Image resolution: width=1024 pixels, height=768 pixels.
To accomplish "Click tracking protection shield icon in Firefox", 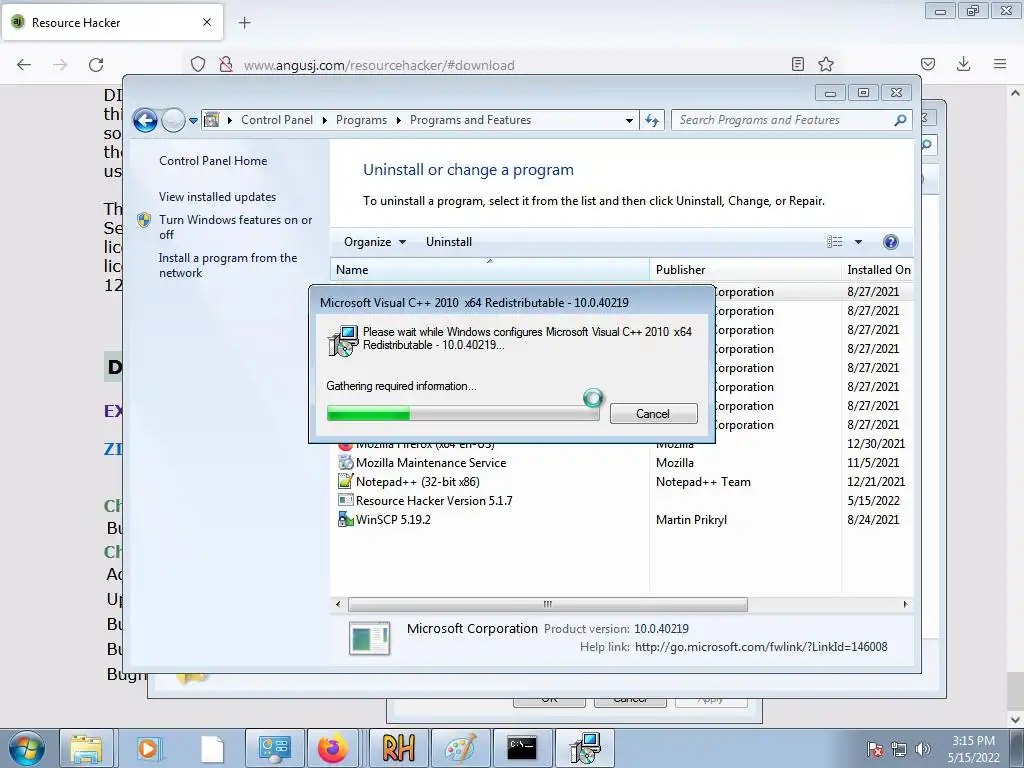I will pyautogui.click(x=198, y=64).
